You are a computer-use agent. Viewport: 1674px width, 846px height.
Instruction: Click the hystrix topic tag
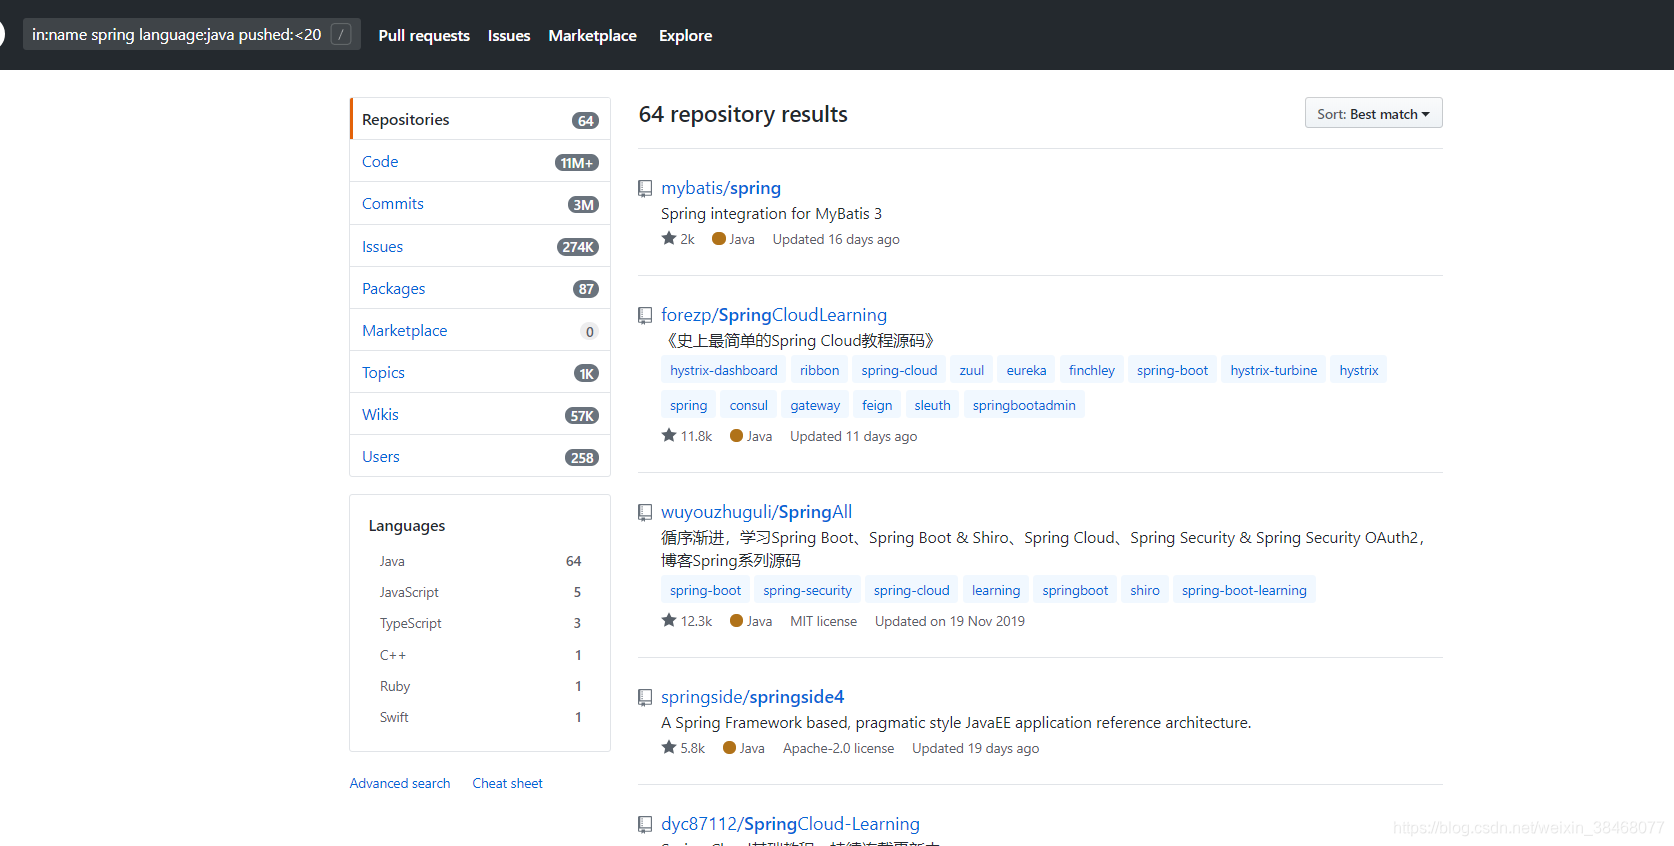1359,370
